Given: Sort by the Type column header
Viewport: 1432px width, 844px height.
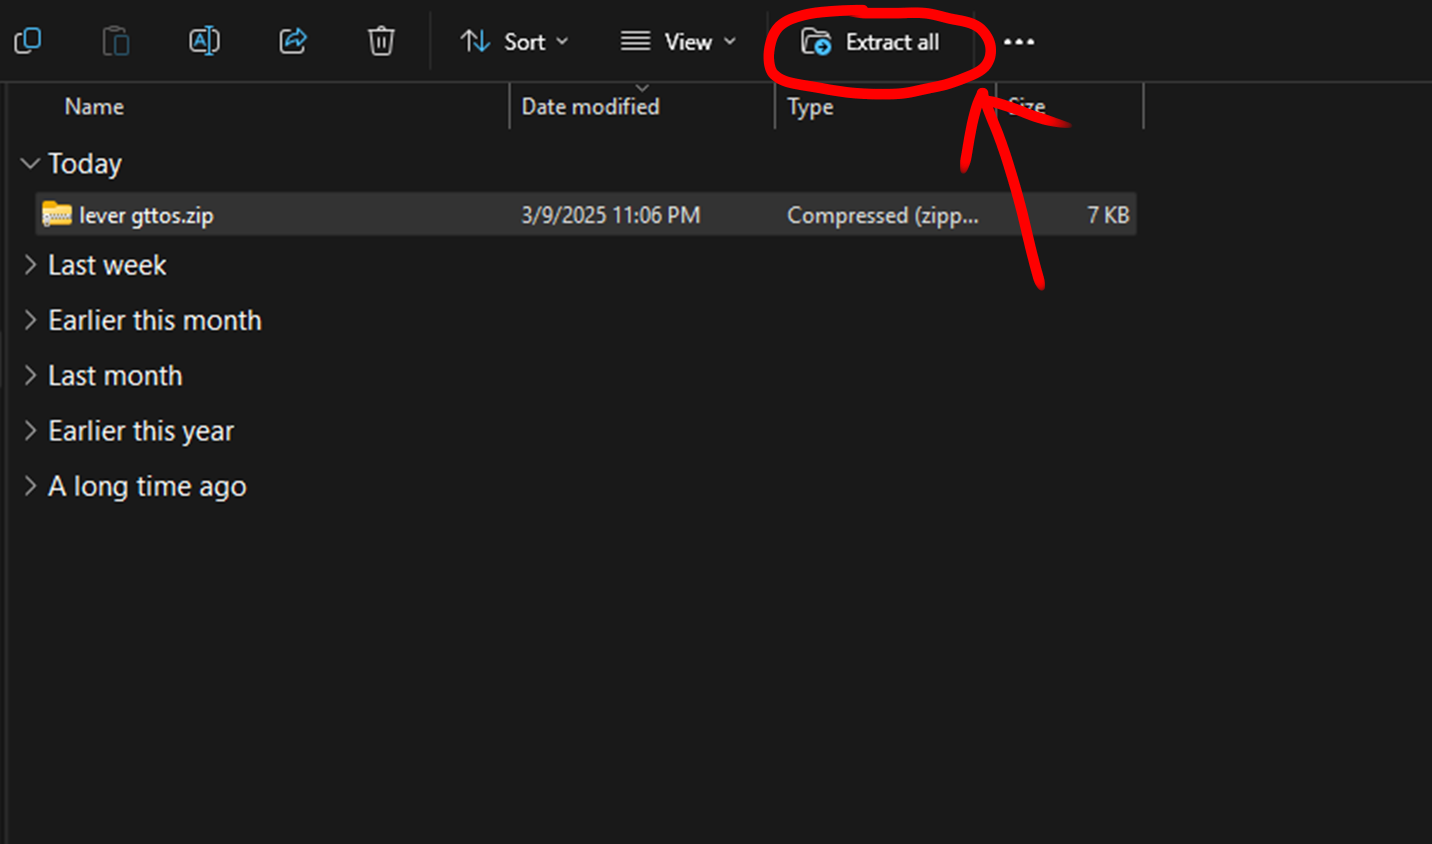Looking at the screenshot, I should point(810,106).
